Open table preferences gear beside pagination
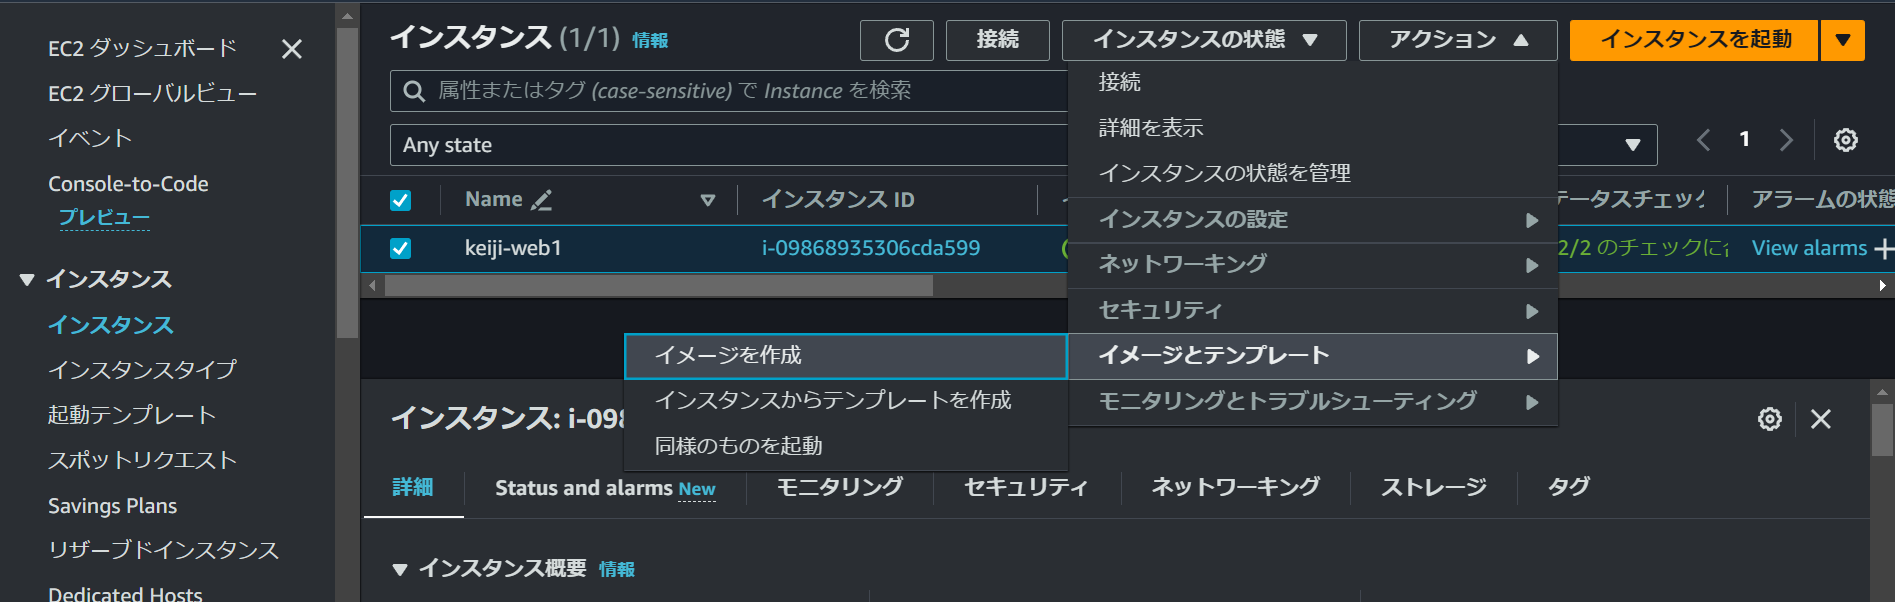 click(1846, 140)
